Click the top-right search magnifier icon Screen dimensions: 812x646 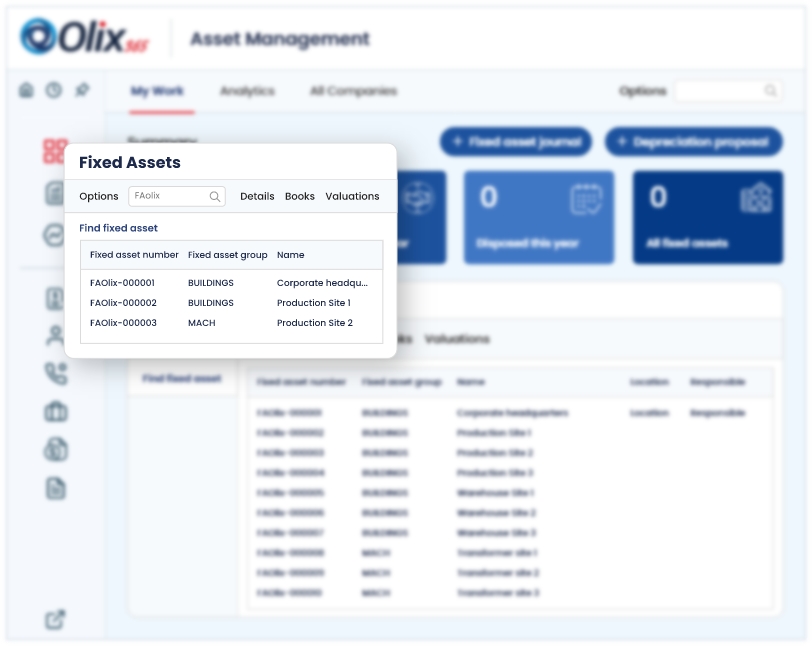pyautogui.click(x=770, y=91)
